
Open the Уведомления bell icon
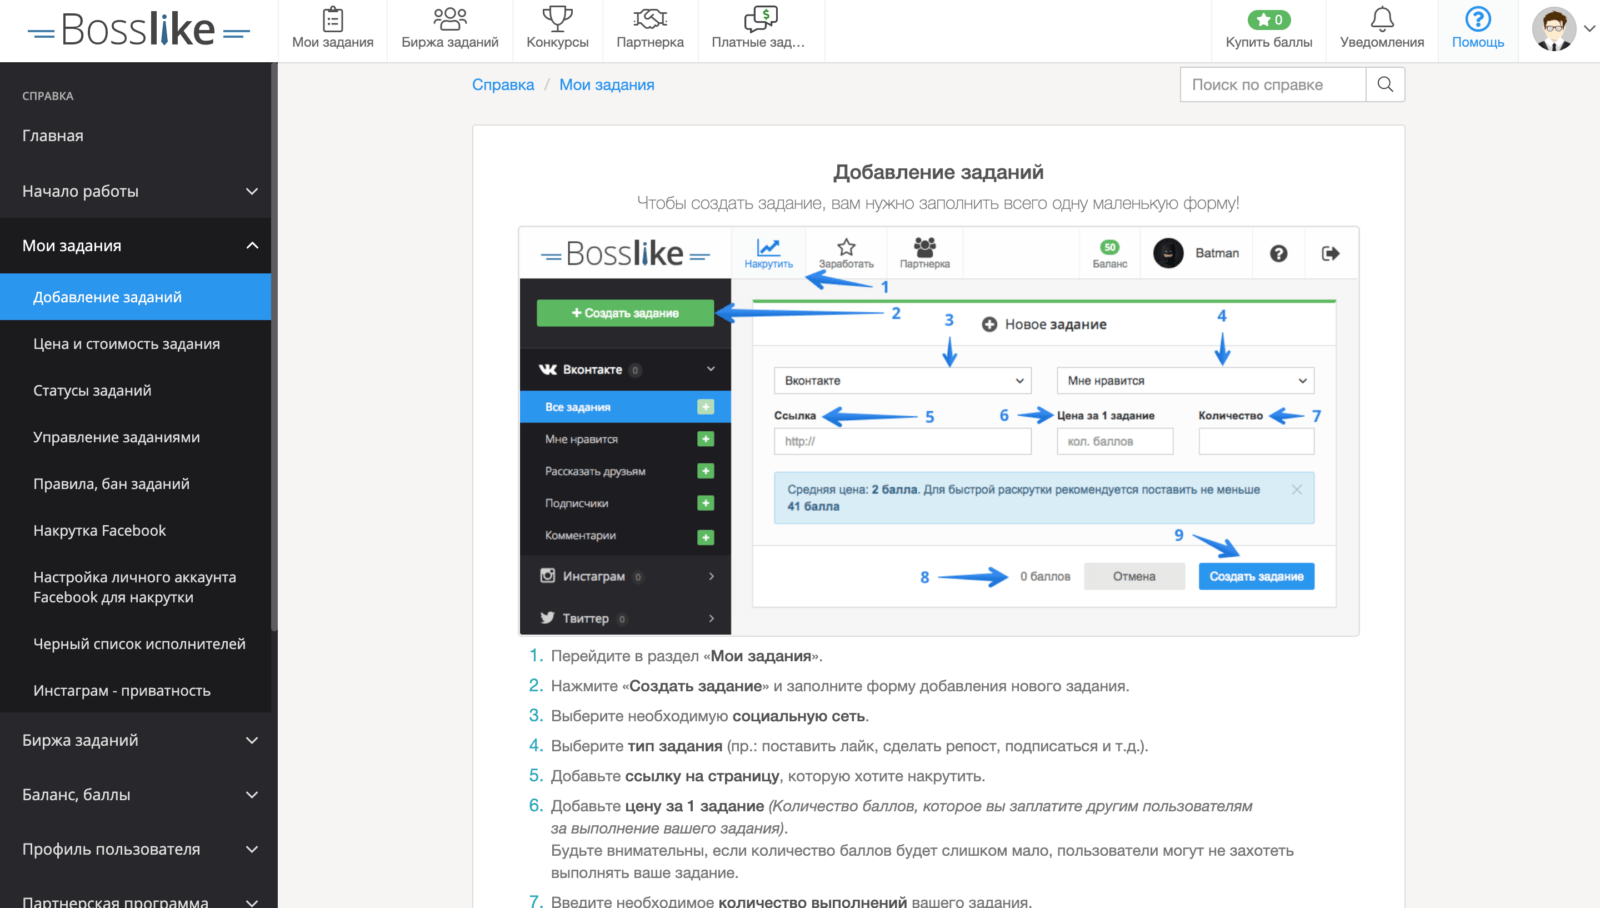[x=1382, y=19]
